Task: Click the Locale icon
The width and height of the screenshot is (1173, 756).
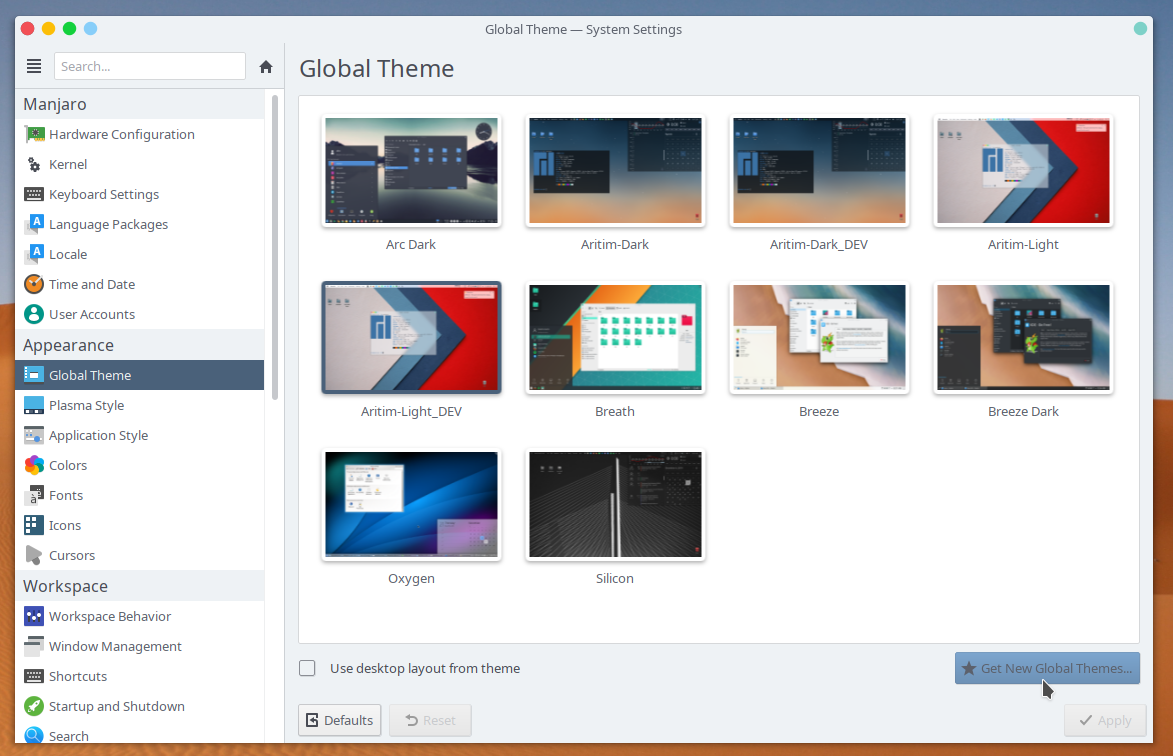Action: pyautogui.click(x=34, y=254)
